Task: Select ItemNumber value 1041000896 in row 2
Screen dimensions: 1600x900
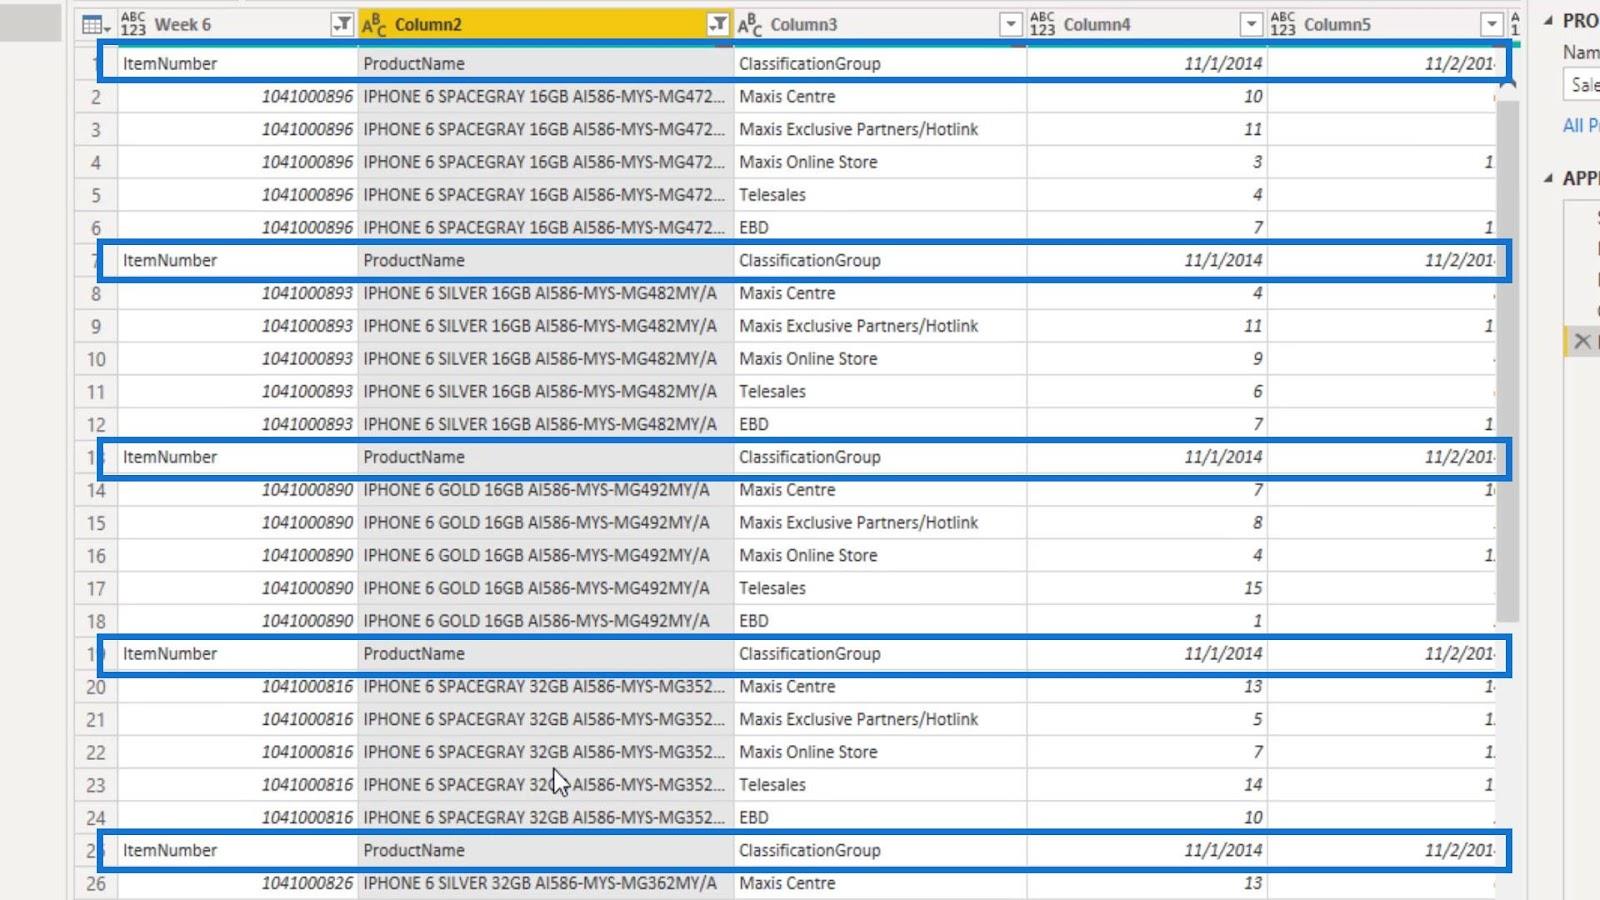Action: (237, 97)
